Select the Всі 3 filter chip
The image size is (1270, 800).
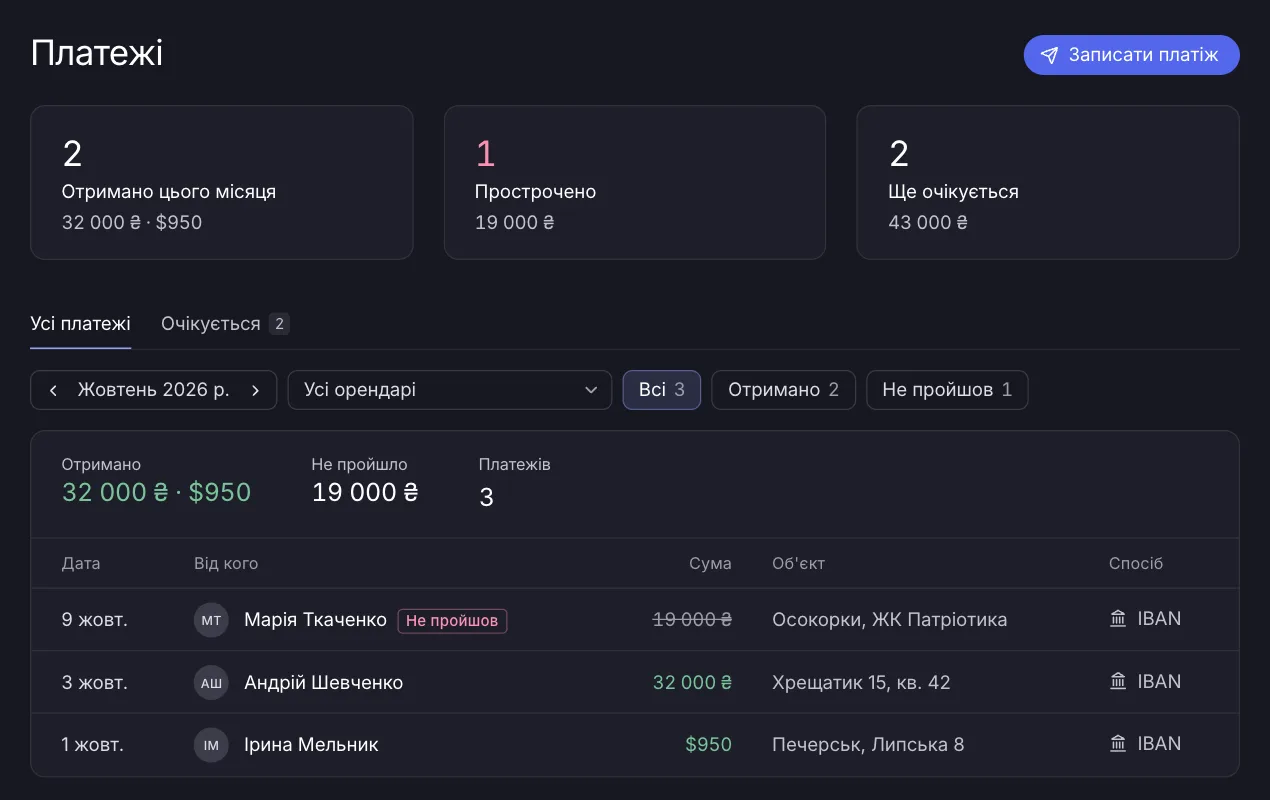point(662,390)
